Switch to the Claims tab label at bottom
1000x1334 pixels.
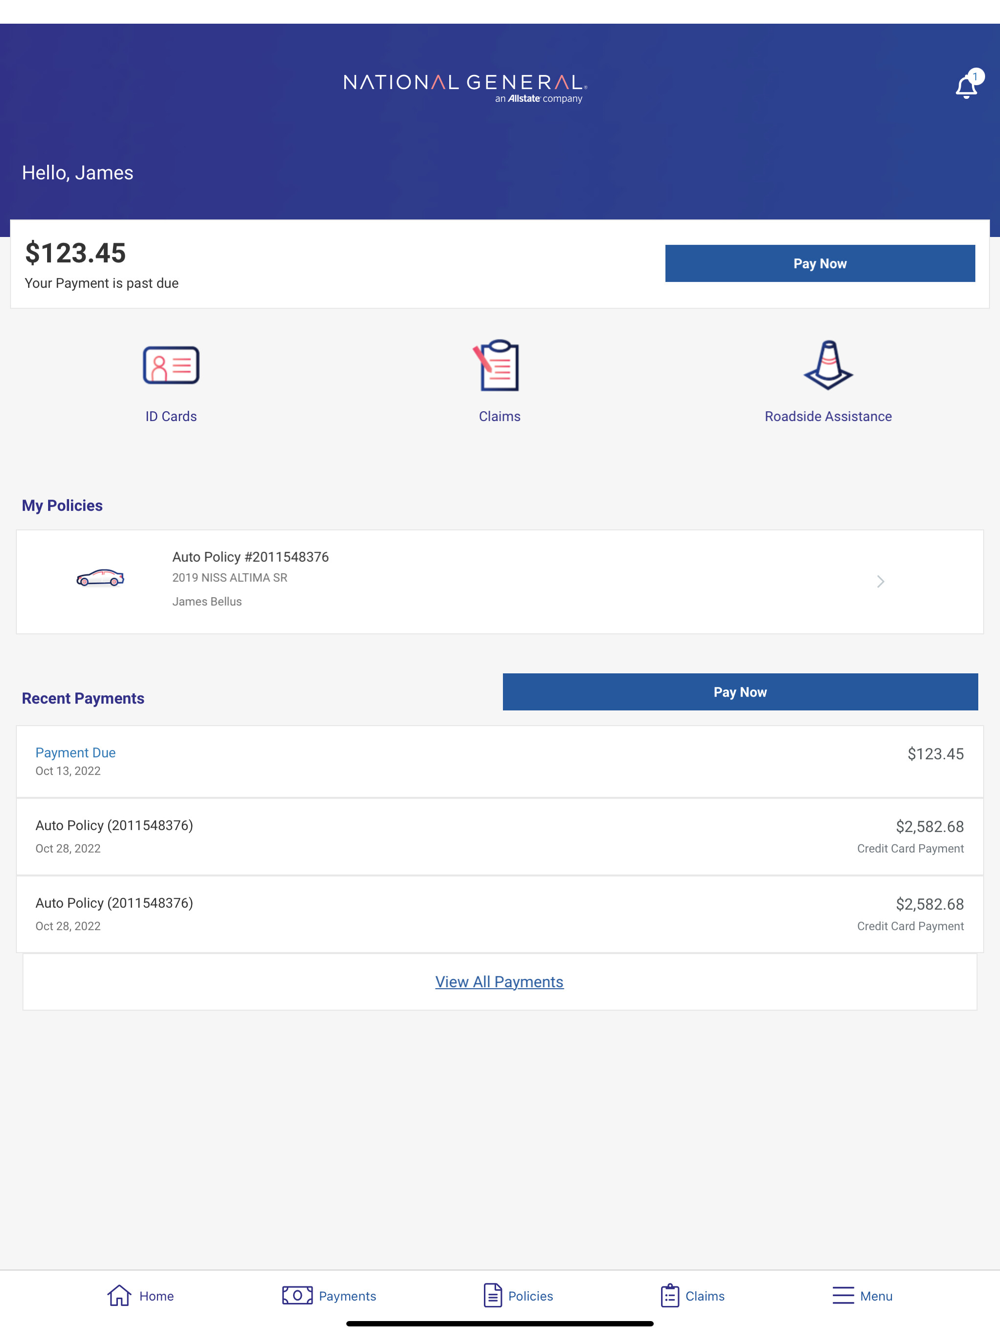(x=705, y=1296)
